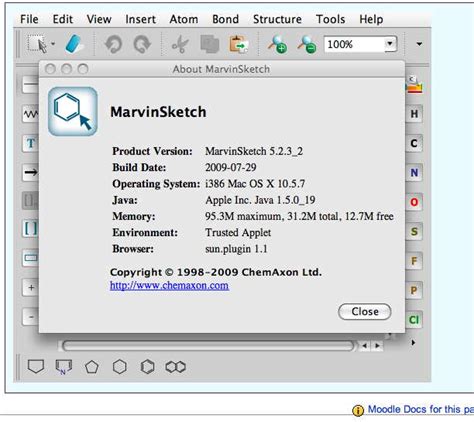This screenshot has width=474, height=422.
Task: Insert the naphthalene fused-ring template
Action: (176, 367)
